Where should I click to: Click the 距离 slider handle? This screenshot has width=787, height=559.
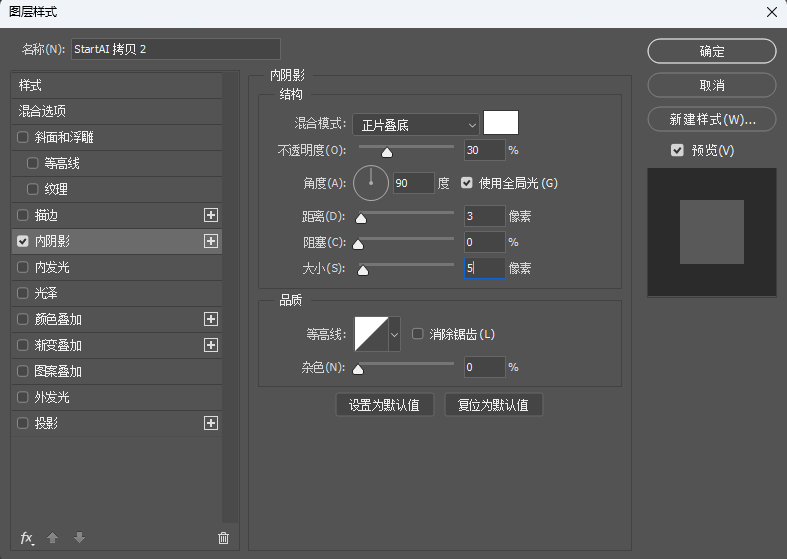tap(361, 218)
